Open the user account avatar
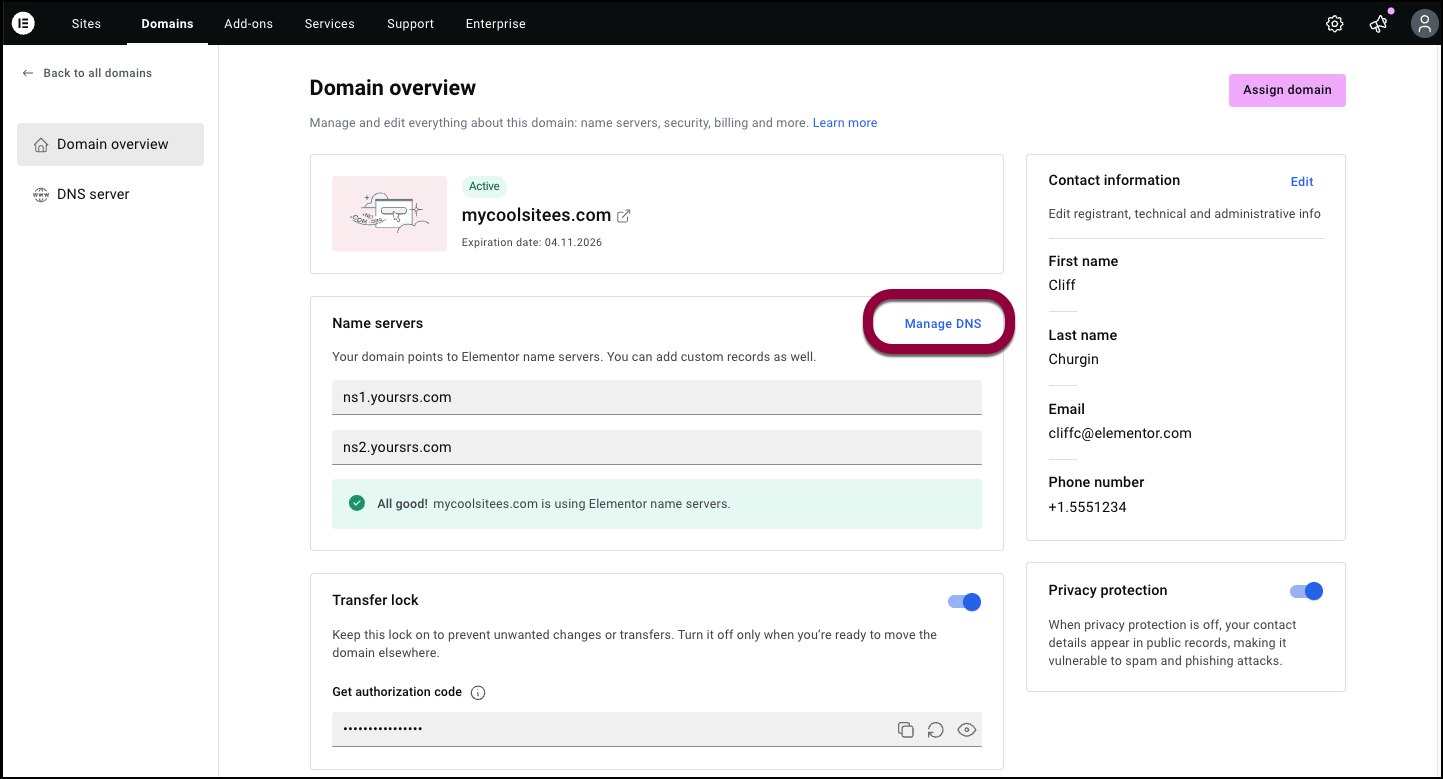1443x779 pixels. 1423,24
